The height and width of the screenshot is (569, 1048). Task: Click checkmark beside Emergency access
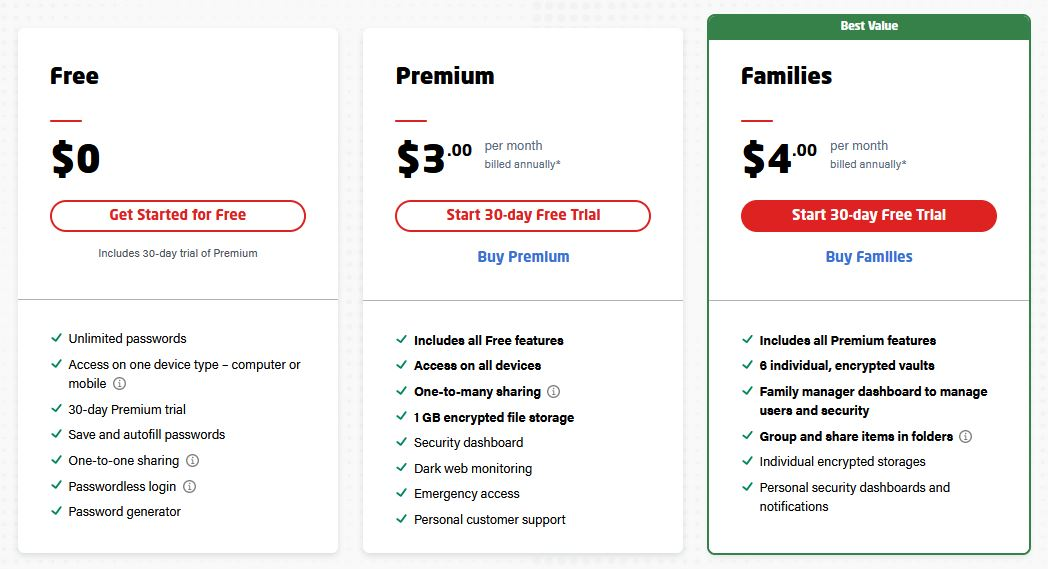pyautogui.click(x=402, y=493)
